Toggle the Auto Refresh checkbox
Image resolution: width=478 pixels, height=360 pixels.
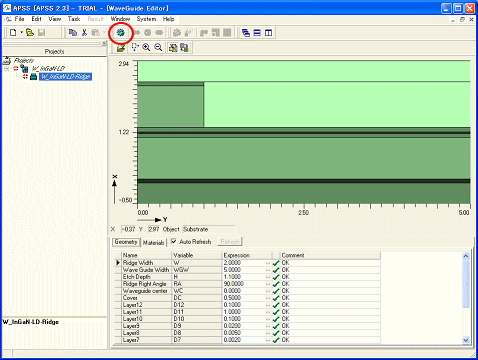click(x=174, y=241)
